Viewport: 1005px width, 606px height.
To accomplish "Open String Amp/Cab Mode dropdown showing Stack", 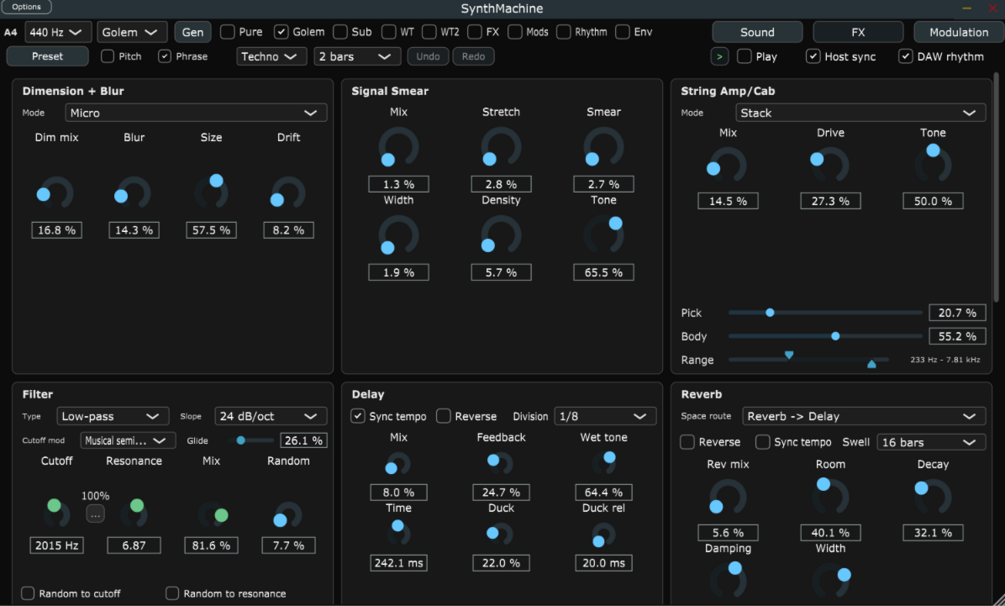I will (x=860, y=113).
